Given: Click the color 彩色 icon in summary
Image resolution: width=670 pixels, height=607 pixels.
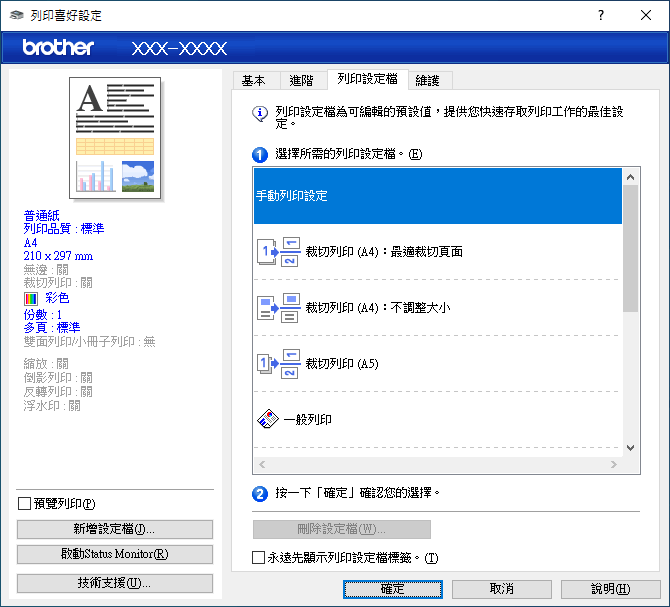Looking at the screenshot, I should coord(31,298).
